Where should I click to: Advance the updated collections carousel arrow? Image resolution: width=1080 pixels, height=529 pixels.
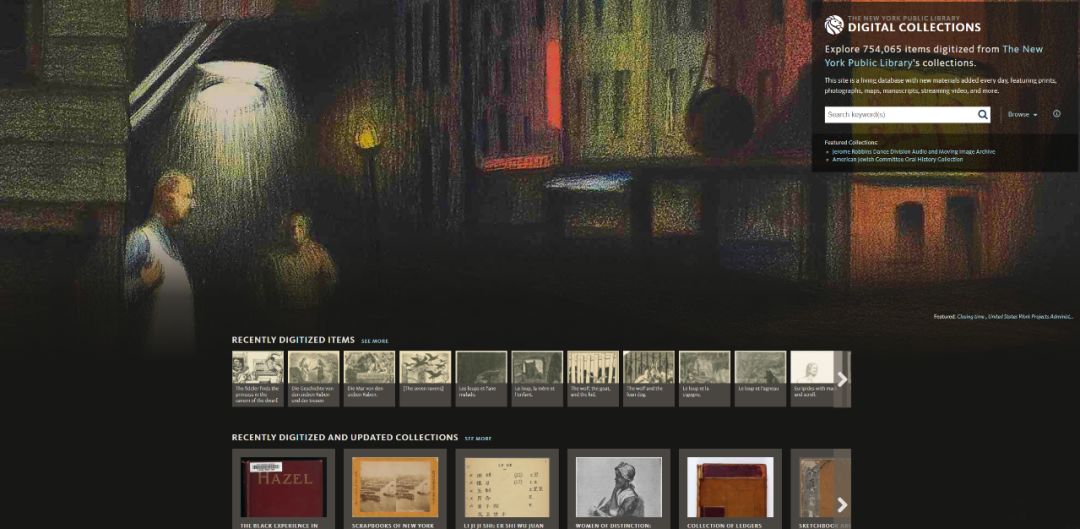842,504
